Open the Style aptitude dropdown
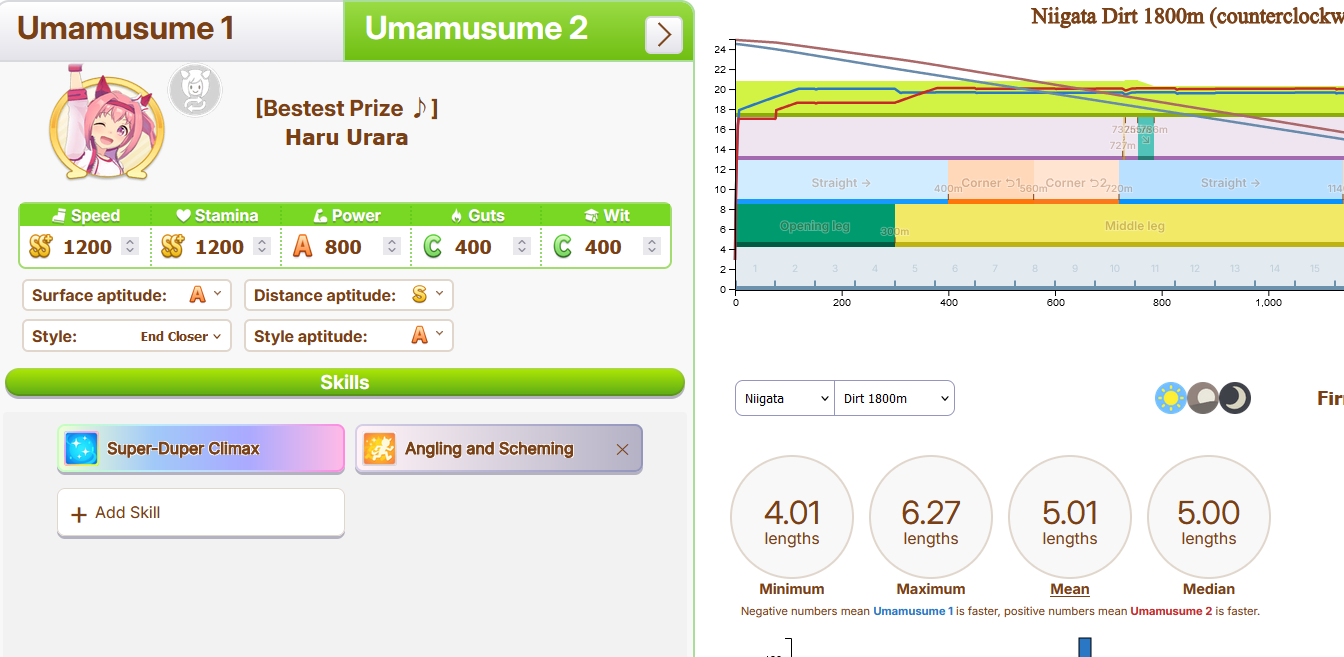The width and height of the screenshot is (1344, 657). pyautogui.click(x=348, y=336)
